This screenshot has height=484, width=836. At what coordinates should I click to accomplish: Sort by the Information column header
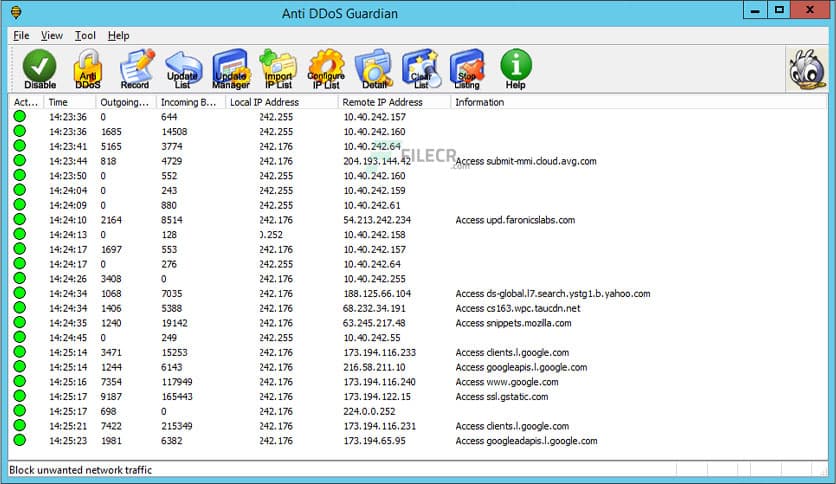[x=639, y=102]
